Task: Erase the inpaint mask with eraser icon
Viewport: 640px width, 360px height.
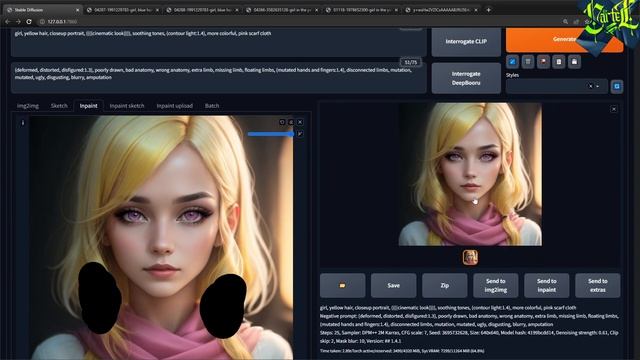Action: tap(291, 122)
